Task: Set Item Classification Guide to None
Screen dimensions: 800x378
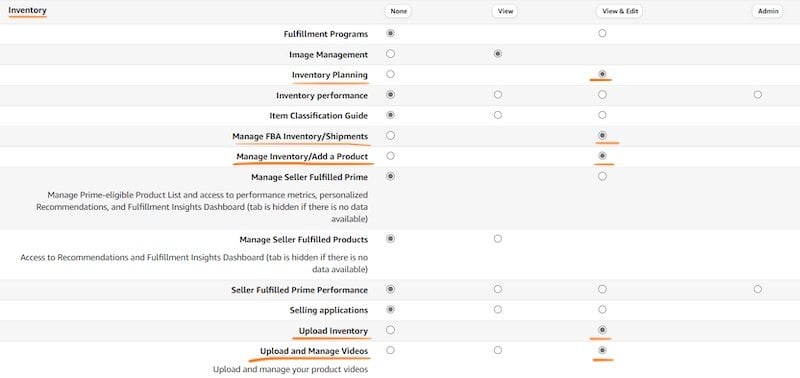Action: [x=390, y=115]
